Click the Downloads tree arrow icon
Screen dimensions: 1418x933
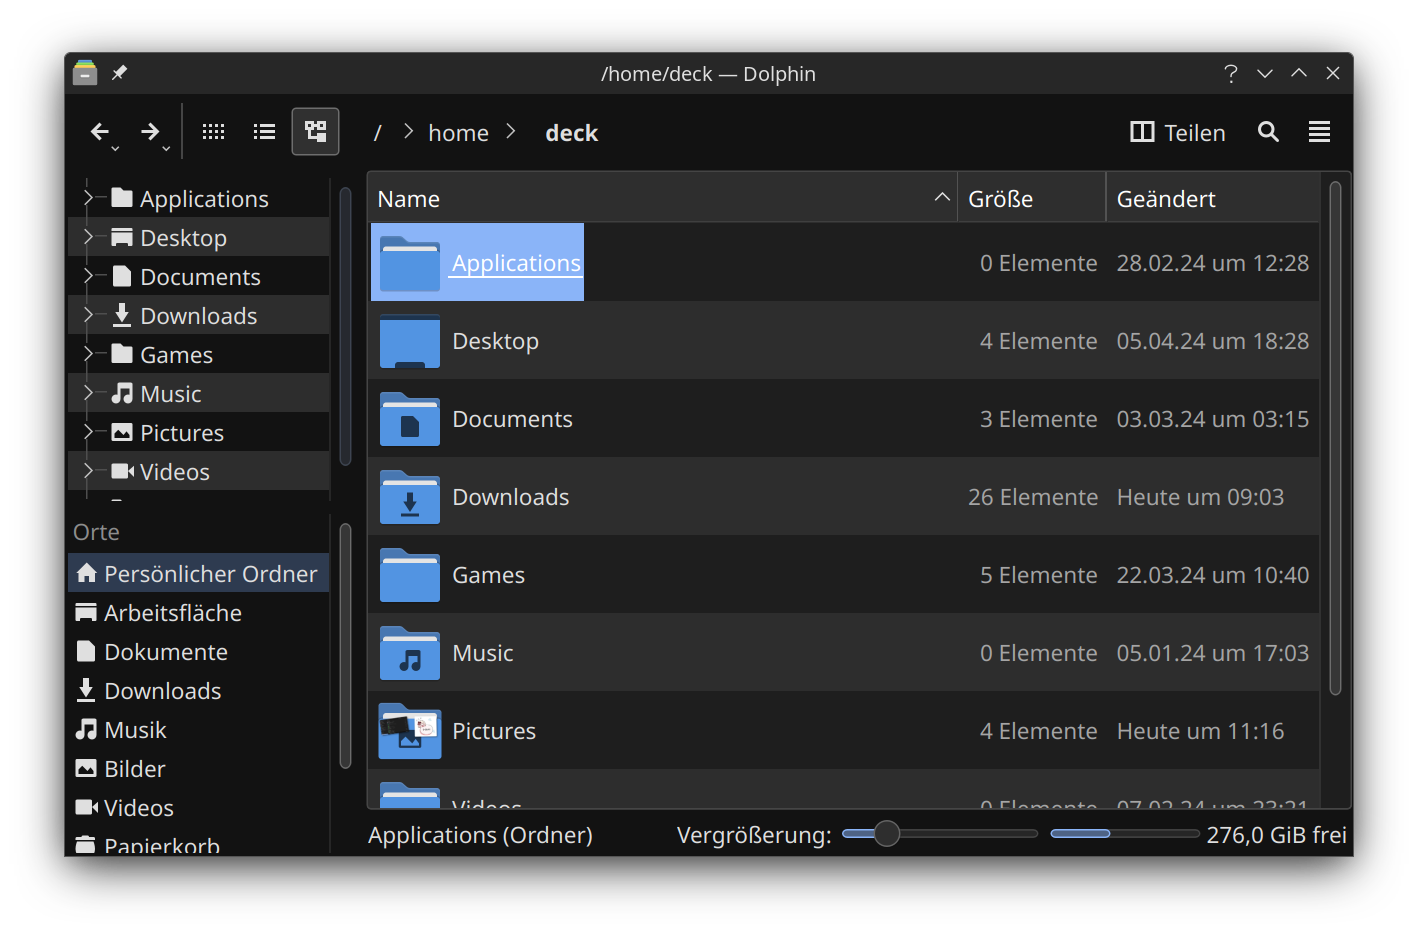(x=122, y=315)
